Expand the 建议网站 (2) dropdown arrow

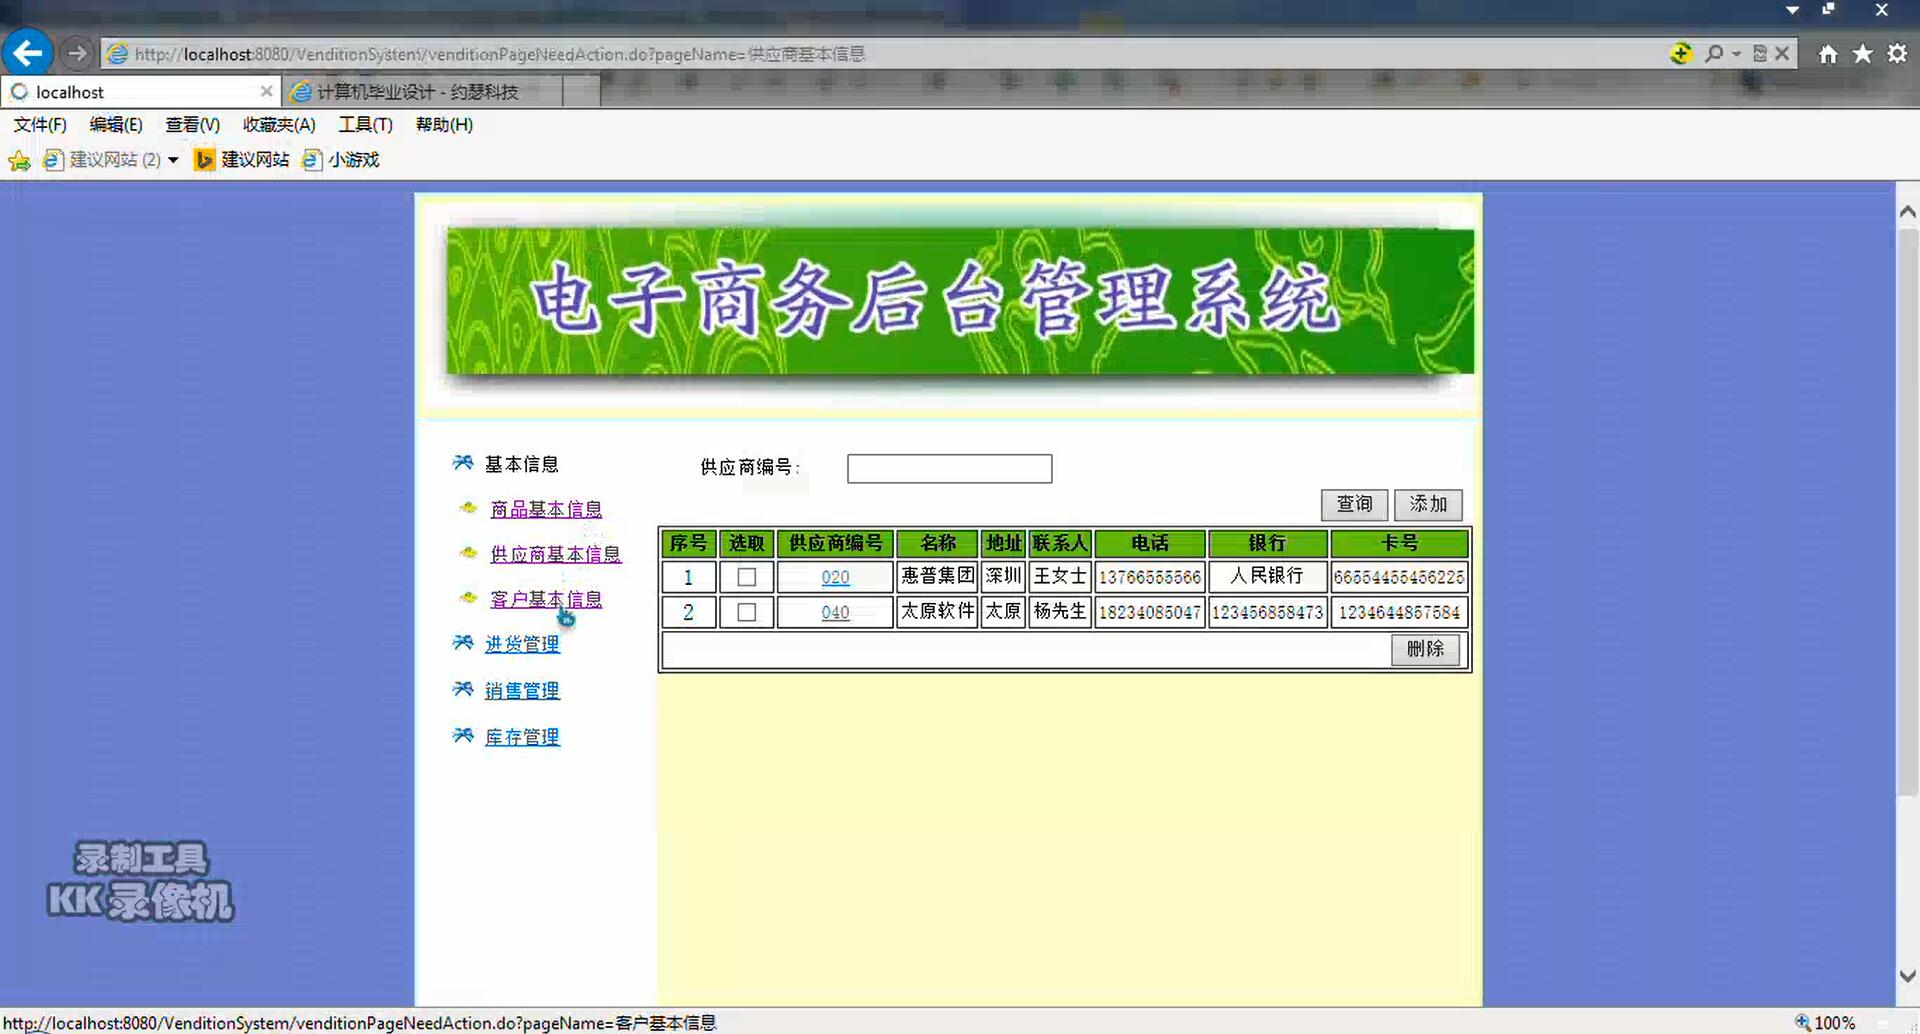point(173,160)
